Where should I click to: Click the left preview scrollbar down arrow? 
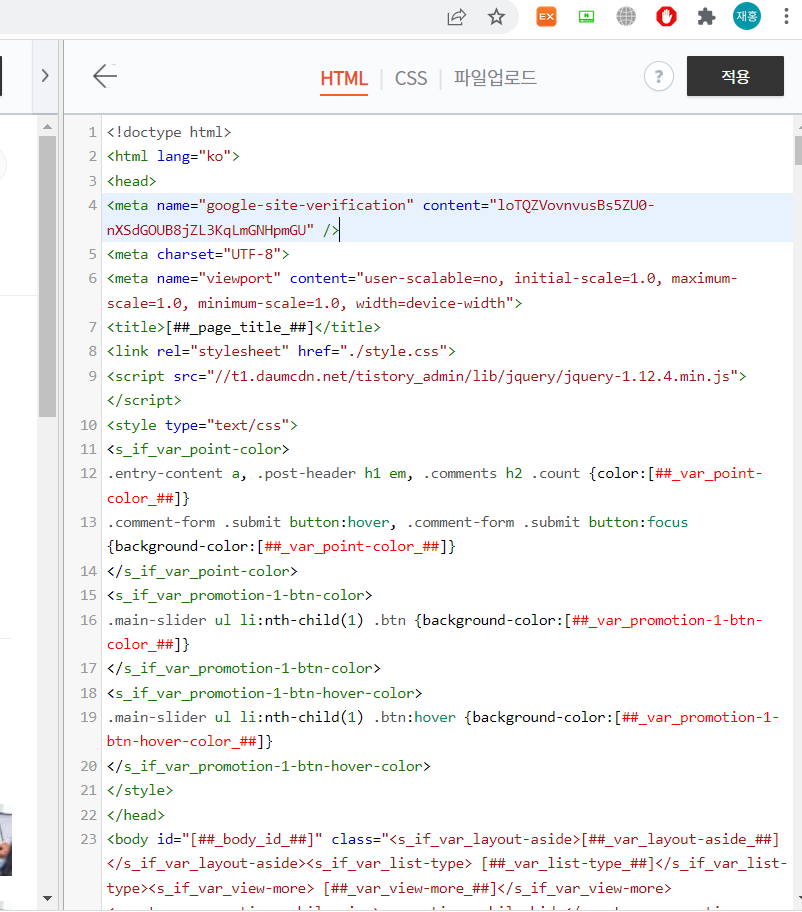[x=48, y=899]
